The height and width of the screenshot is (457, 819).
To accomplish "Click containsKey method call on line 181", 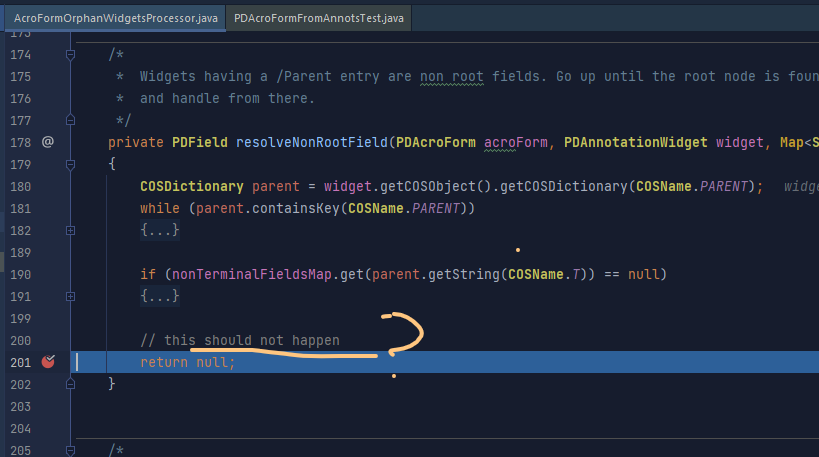I will [296, 208].
